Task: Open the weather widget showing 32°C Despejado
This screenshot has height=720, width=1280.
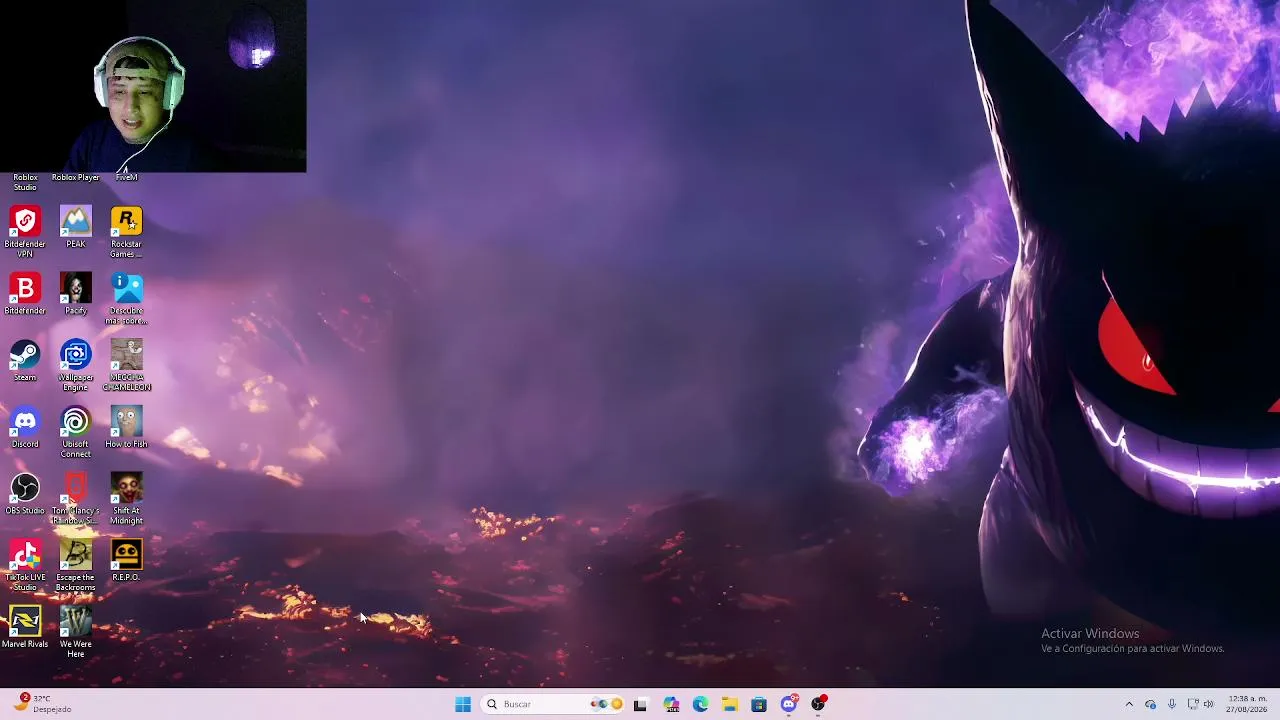Action: point(42,704)
